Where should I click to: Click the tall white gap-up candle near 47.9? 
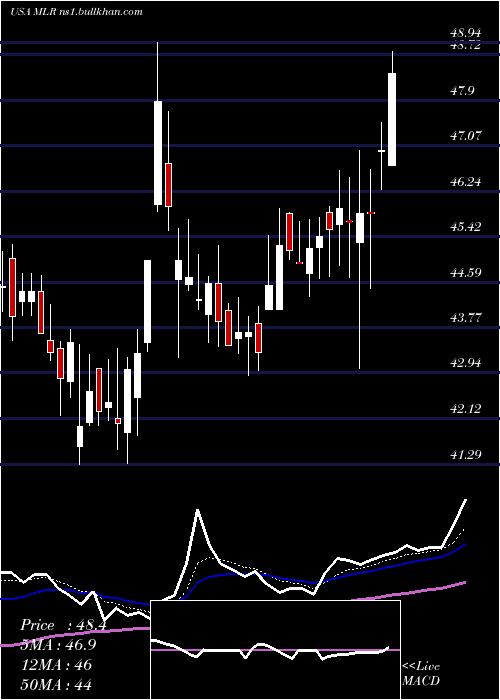click(x=158, y=153)
